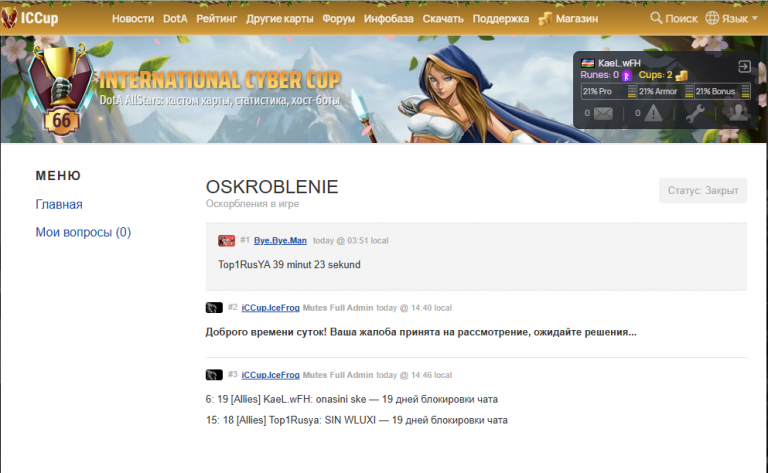Click the International Cyber Cup banner title

click(x=220, y=80)
